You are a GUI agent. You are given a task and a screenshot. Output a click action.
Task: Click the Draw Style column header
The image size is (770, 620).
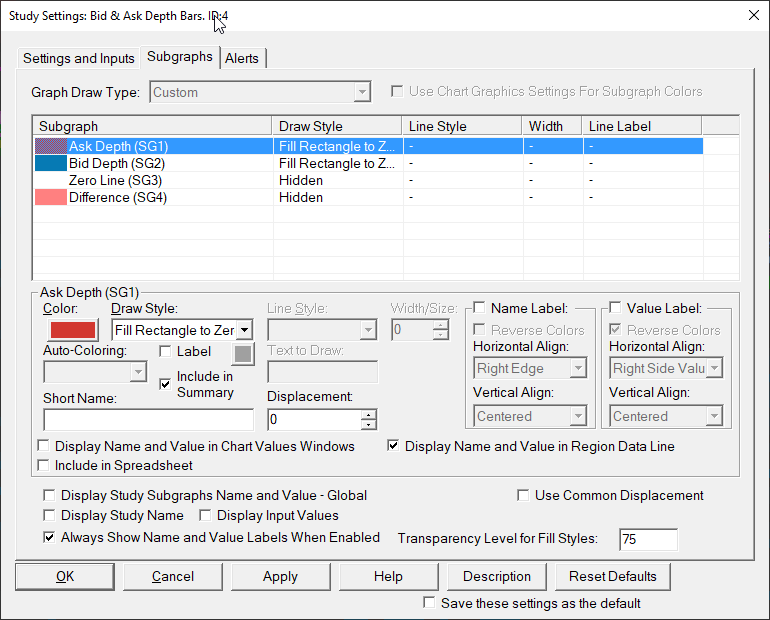(x=337, y=126)
